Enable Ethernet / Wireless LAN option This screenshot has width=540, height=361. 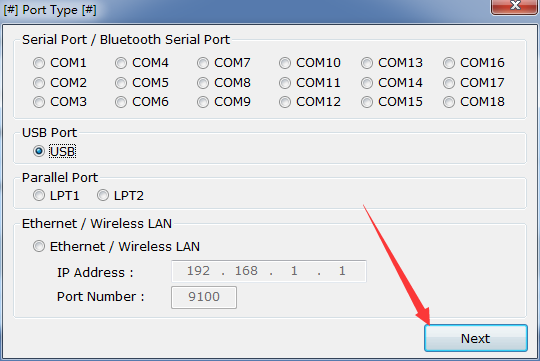coord(39,247)
